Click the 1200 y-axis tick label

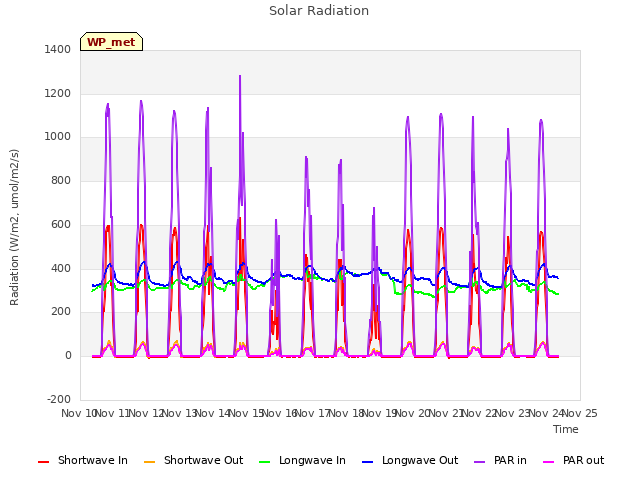point(58,93)
